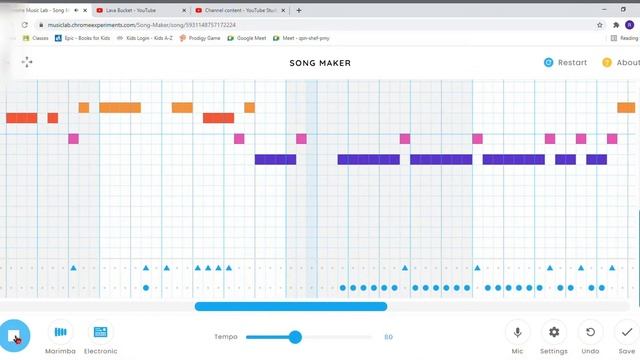Click the Restart icon button

tap(548, 62)
